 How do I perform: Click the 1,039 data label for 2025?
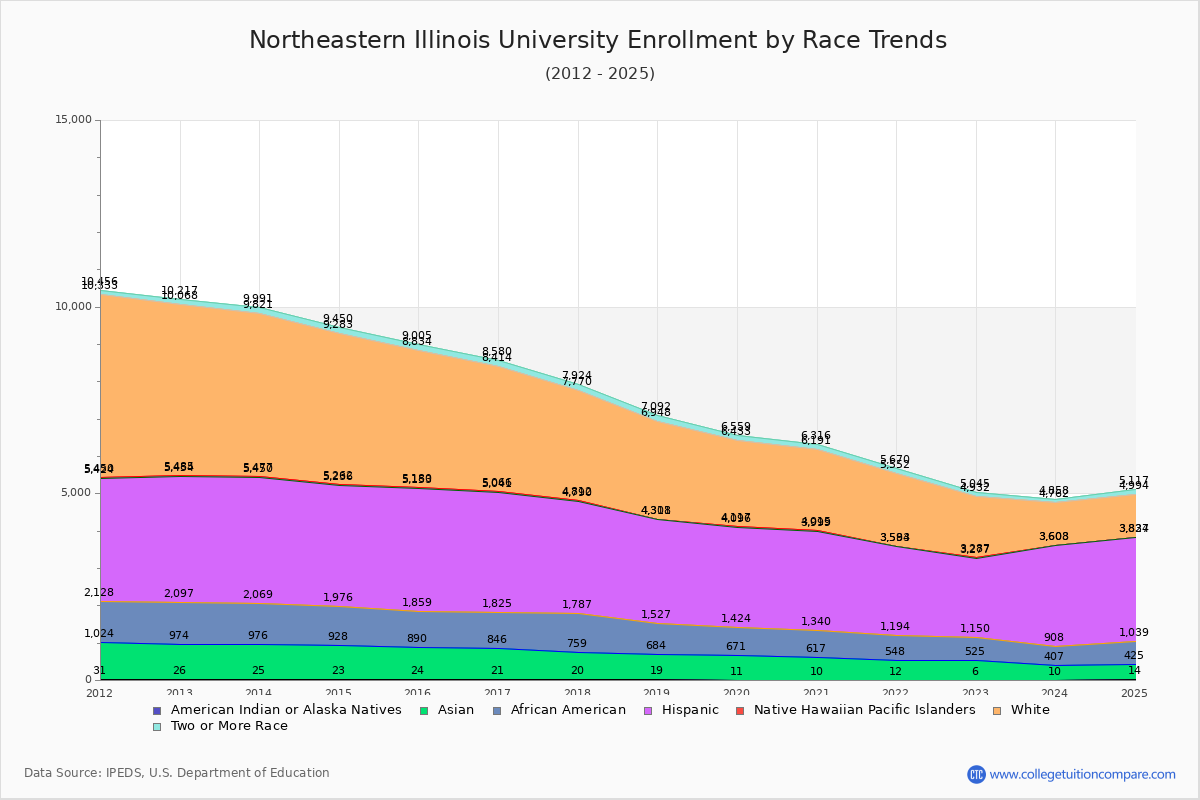point(1134,633)
